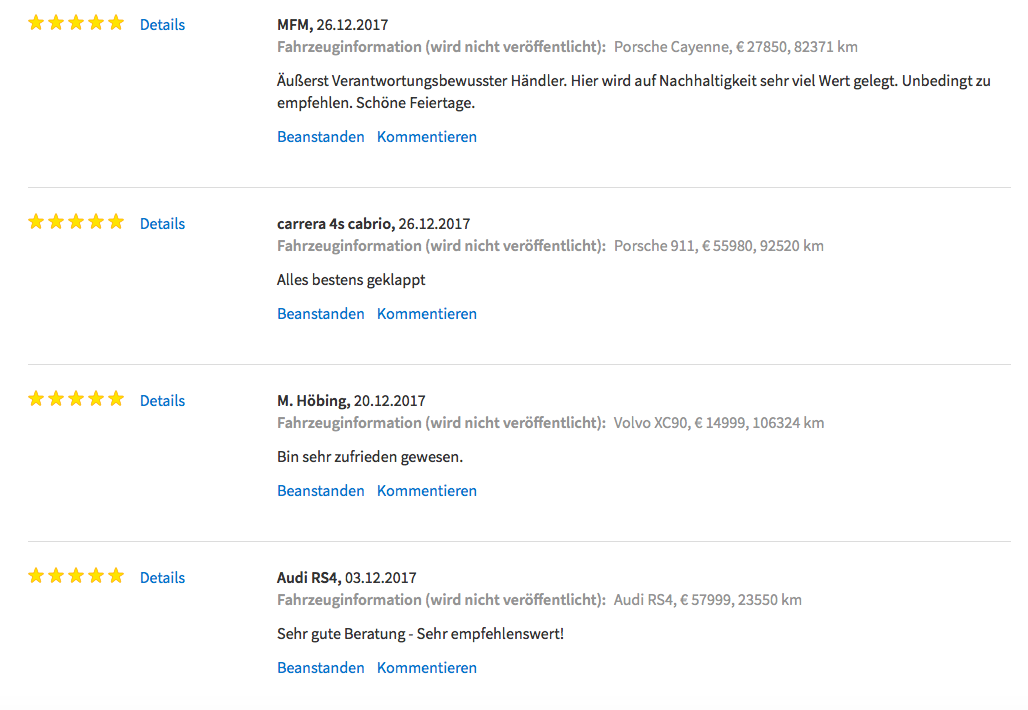1028x710 pixels.
Task: Click the first star of MFM rating
Action: point(36,23)
